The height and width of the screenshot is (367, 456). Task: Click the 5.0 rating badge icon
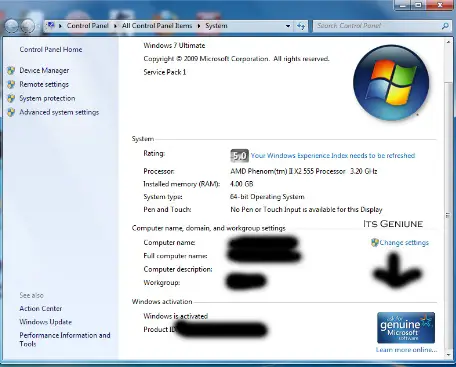pos(239,156)
